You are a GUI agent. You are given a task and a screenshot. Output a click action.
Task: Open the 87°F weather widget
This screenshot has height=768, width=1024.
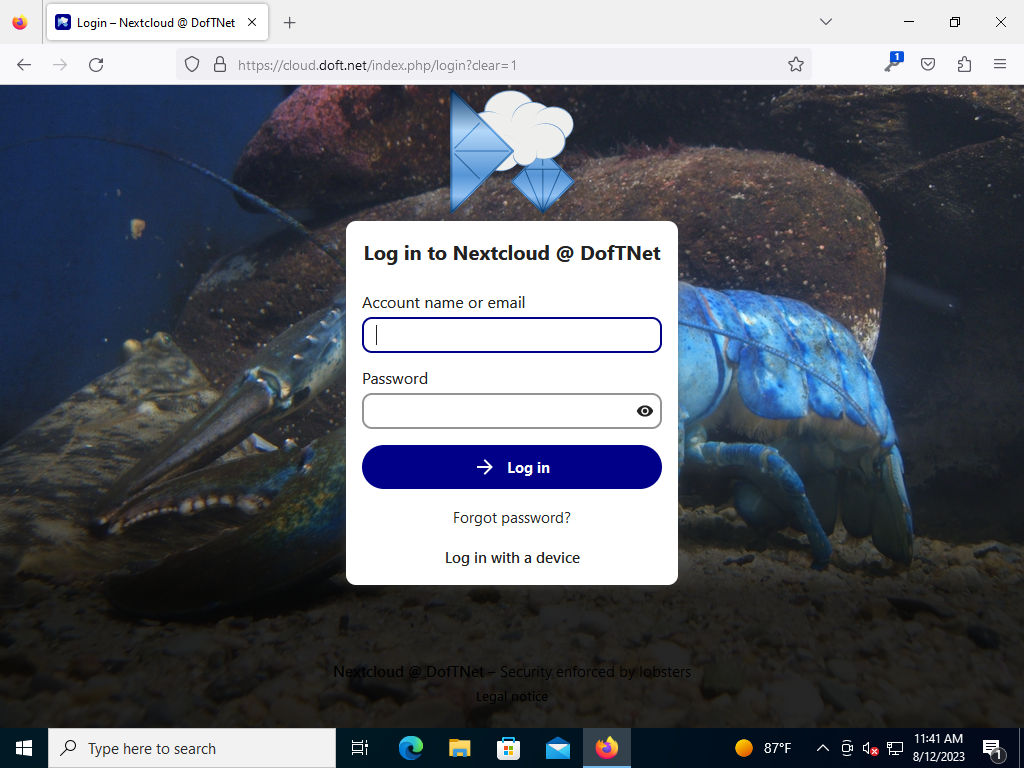tap(763, 748)
